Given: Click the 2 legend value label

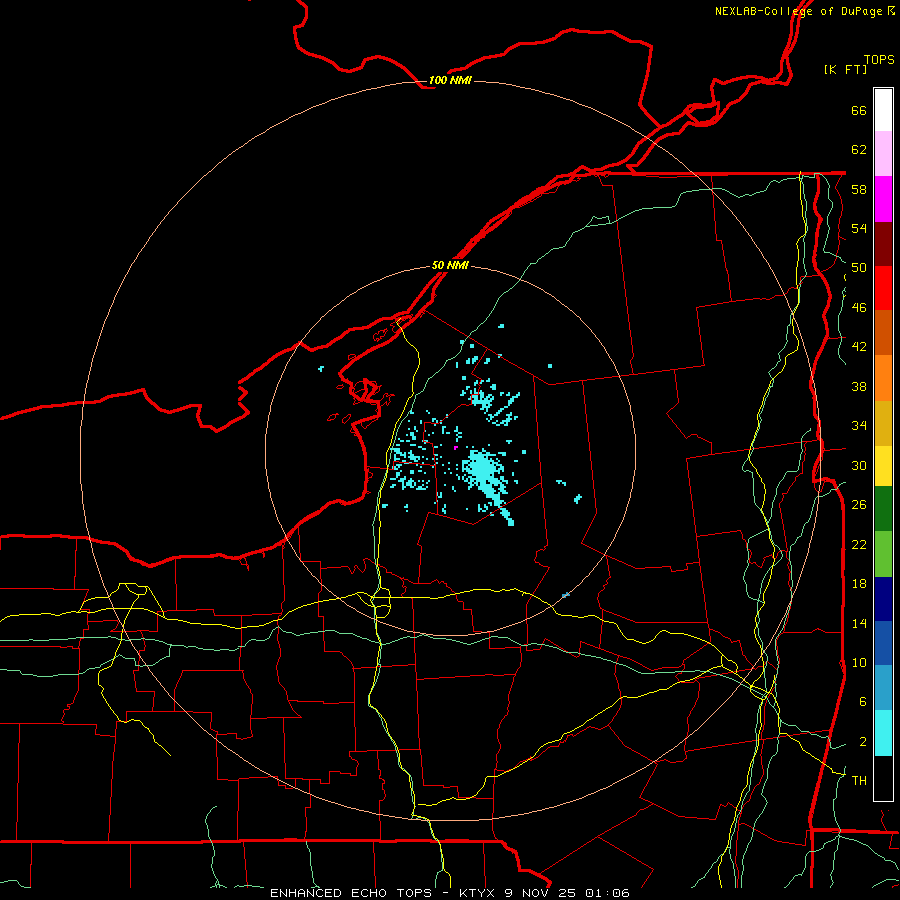Looking at the screenshot, I should point(863,742).
